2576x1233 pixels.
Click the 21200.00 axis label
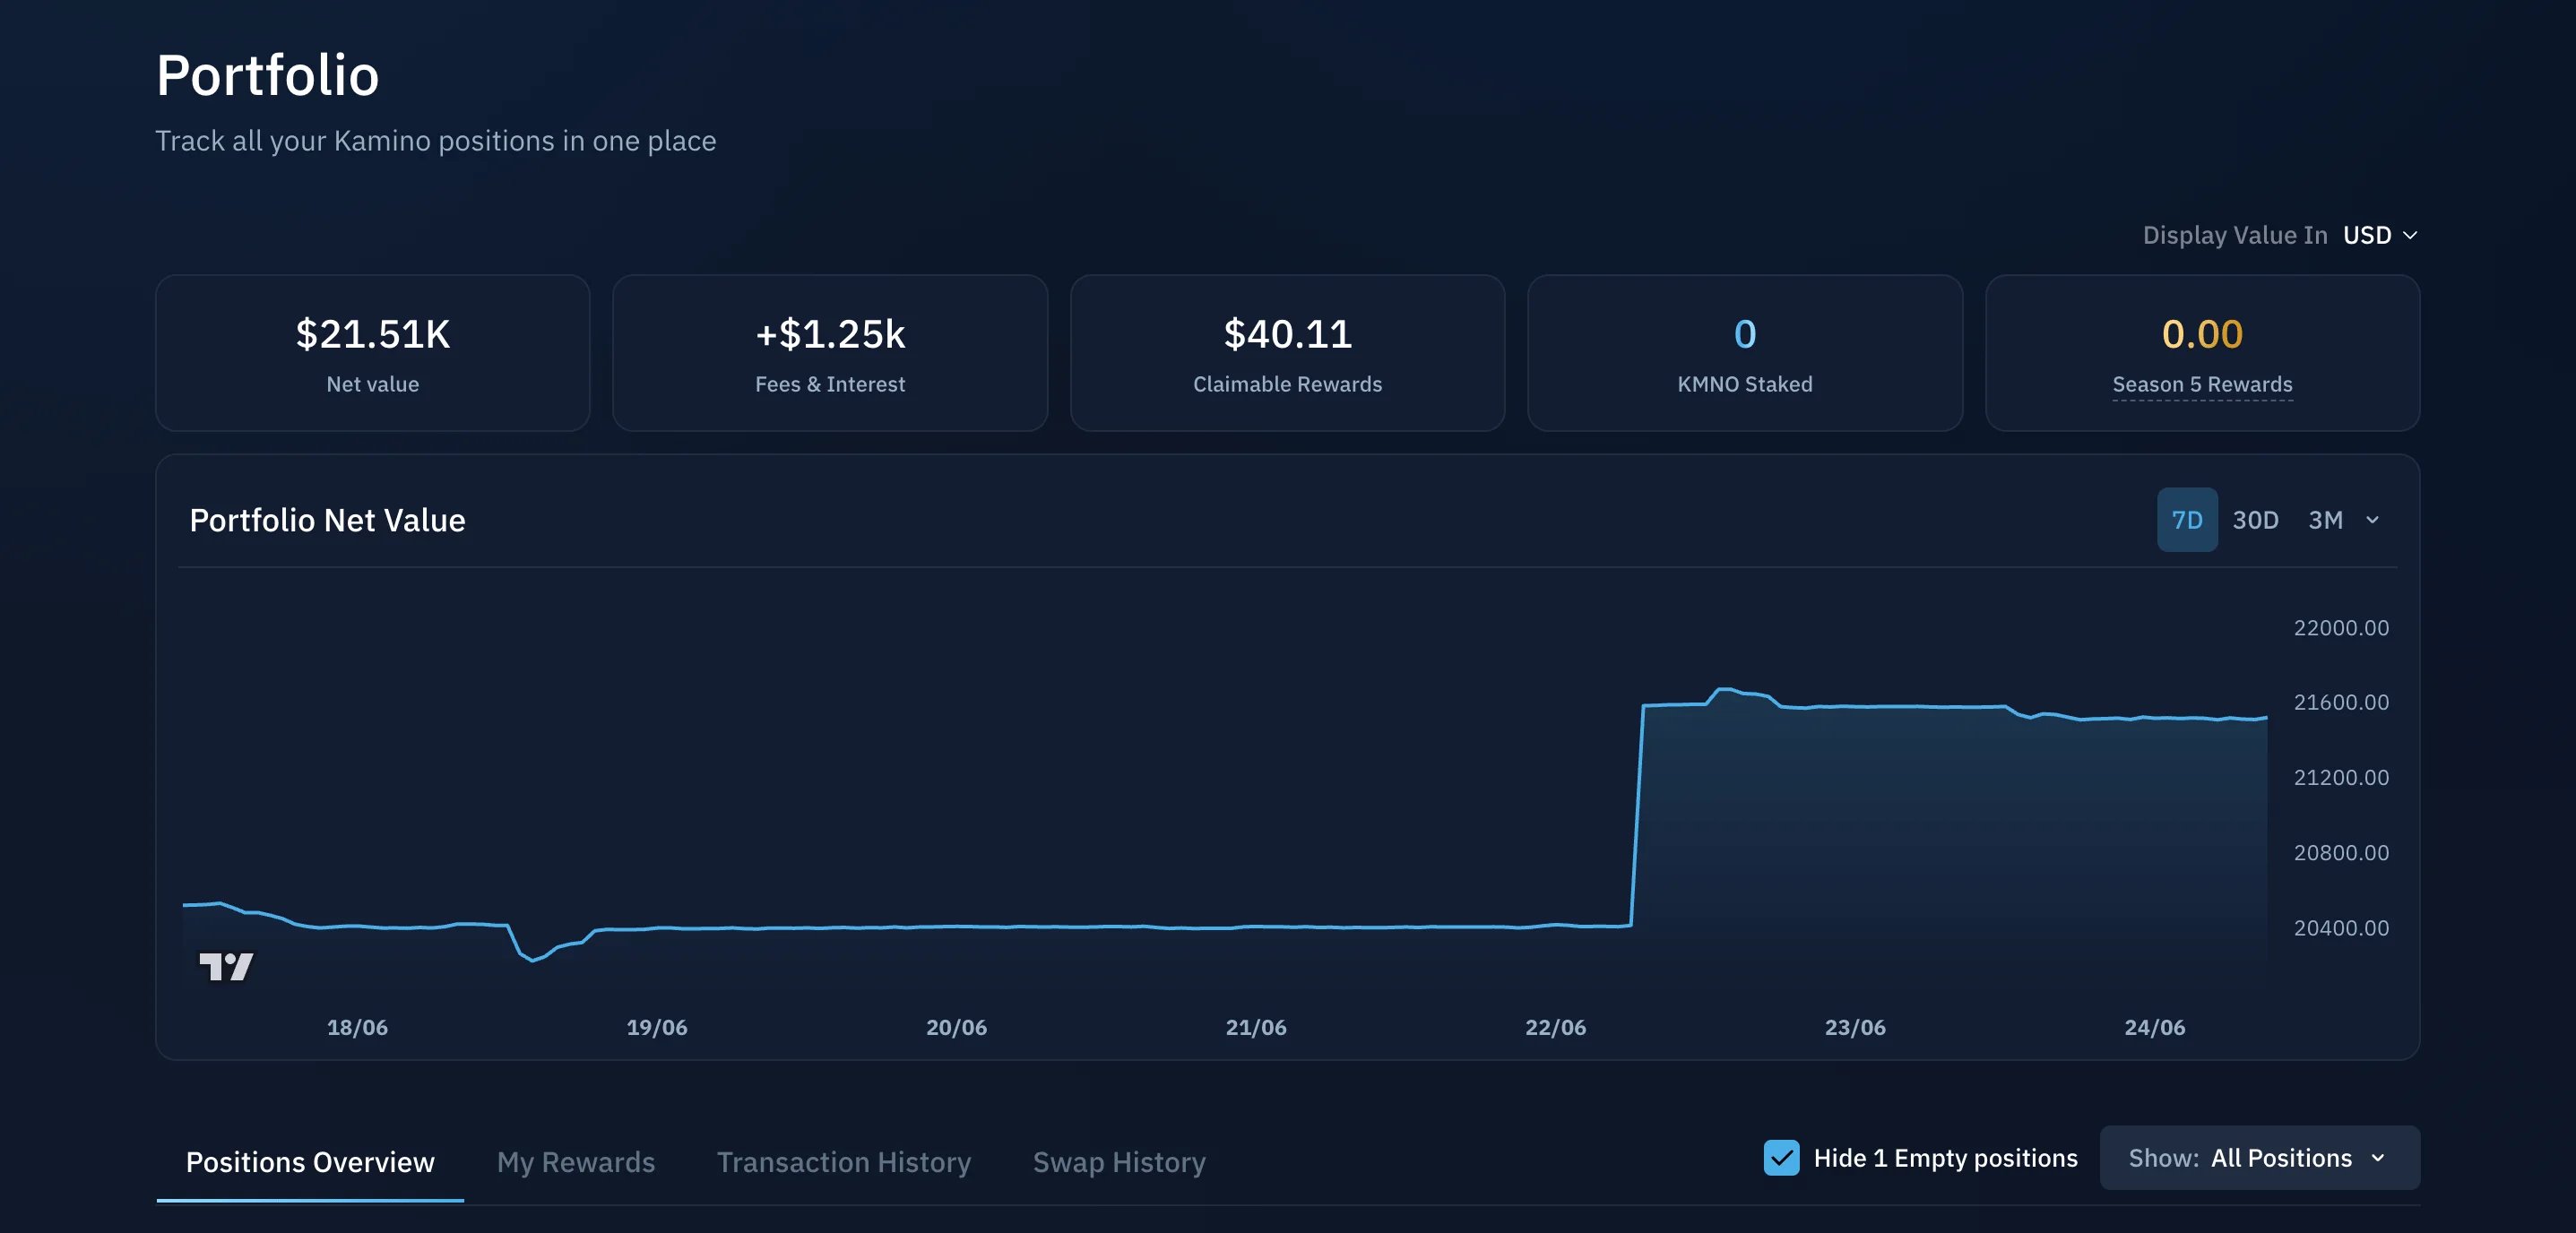(2341, 778)
